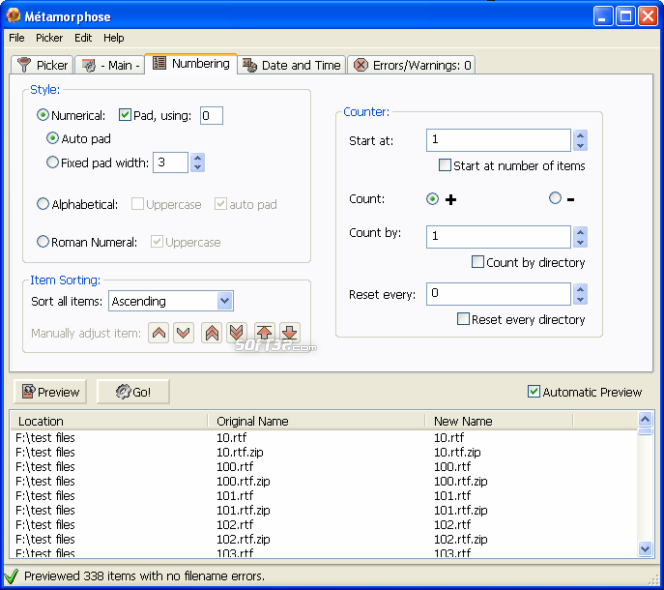Increase the Fixed pad width value

pos(197,158)
